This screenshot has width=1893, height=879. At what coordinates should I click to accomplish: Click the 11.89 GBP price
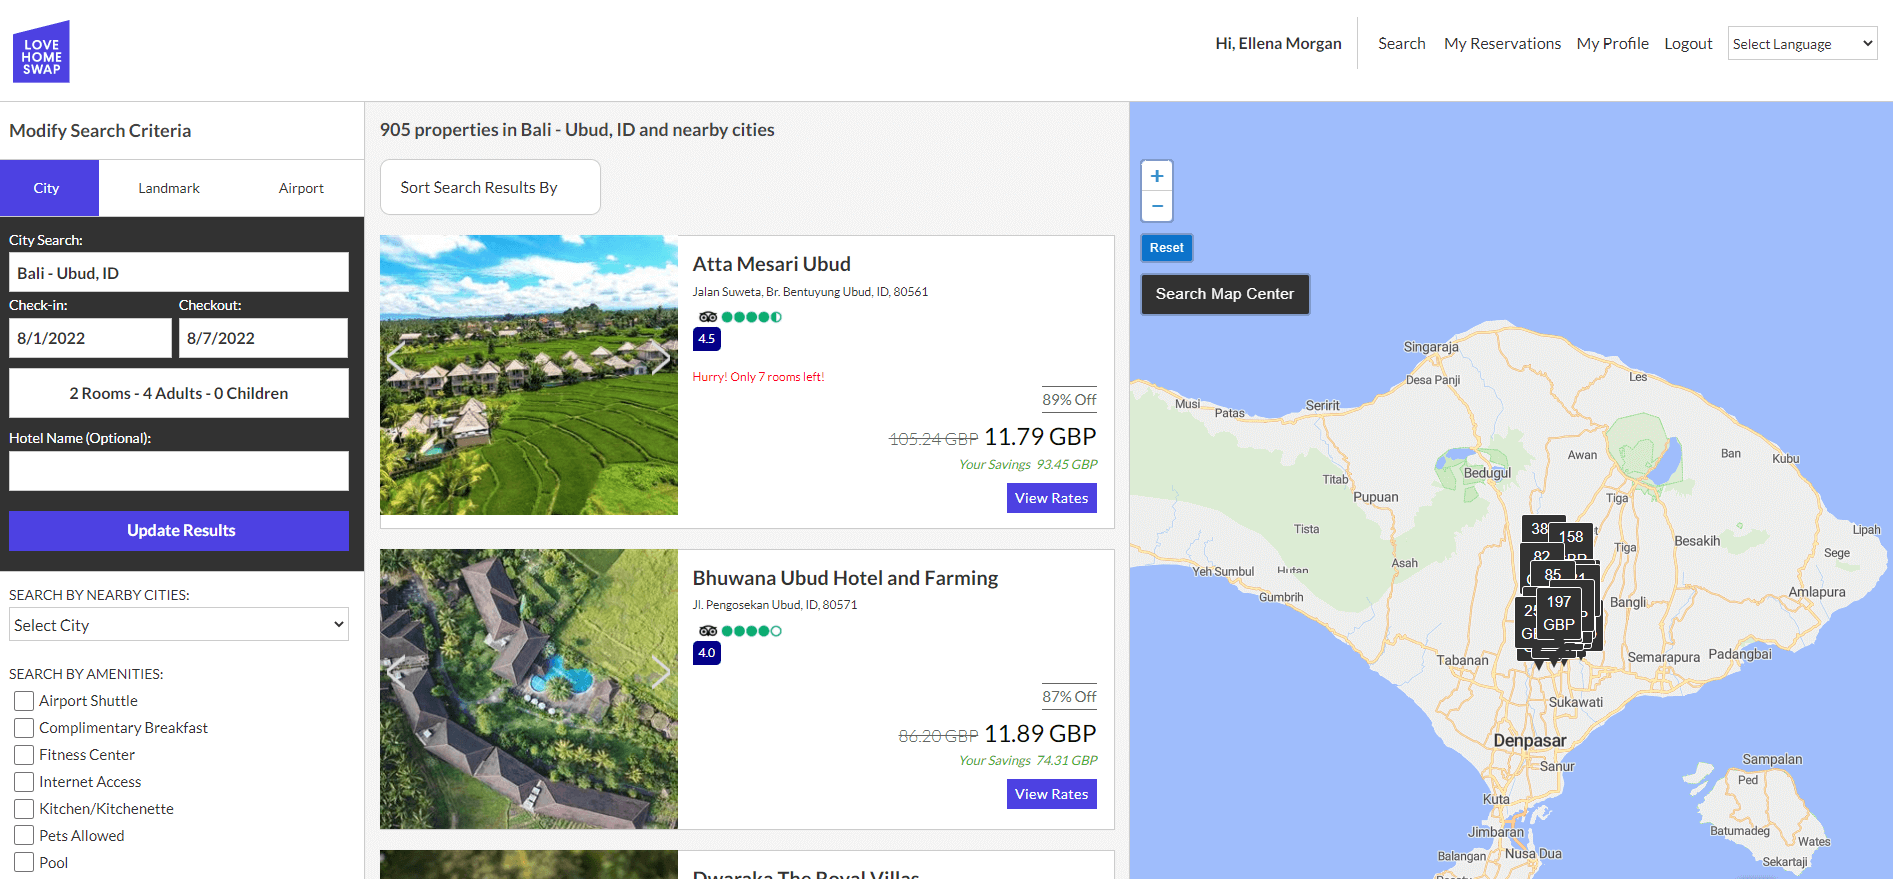(x=1040, y=734)
